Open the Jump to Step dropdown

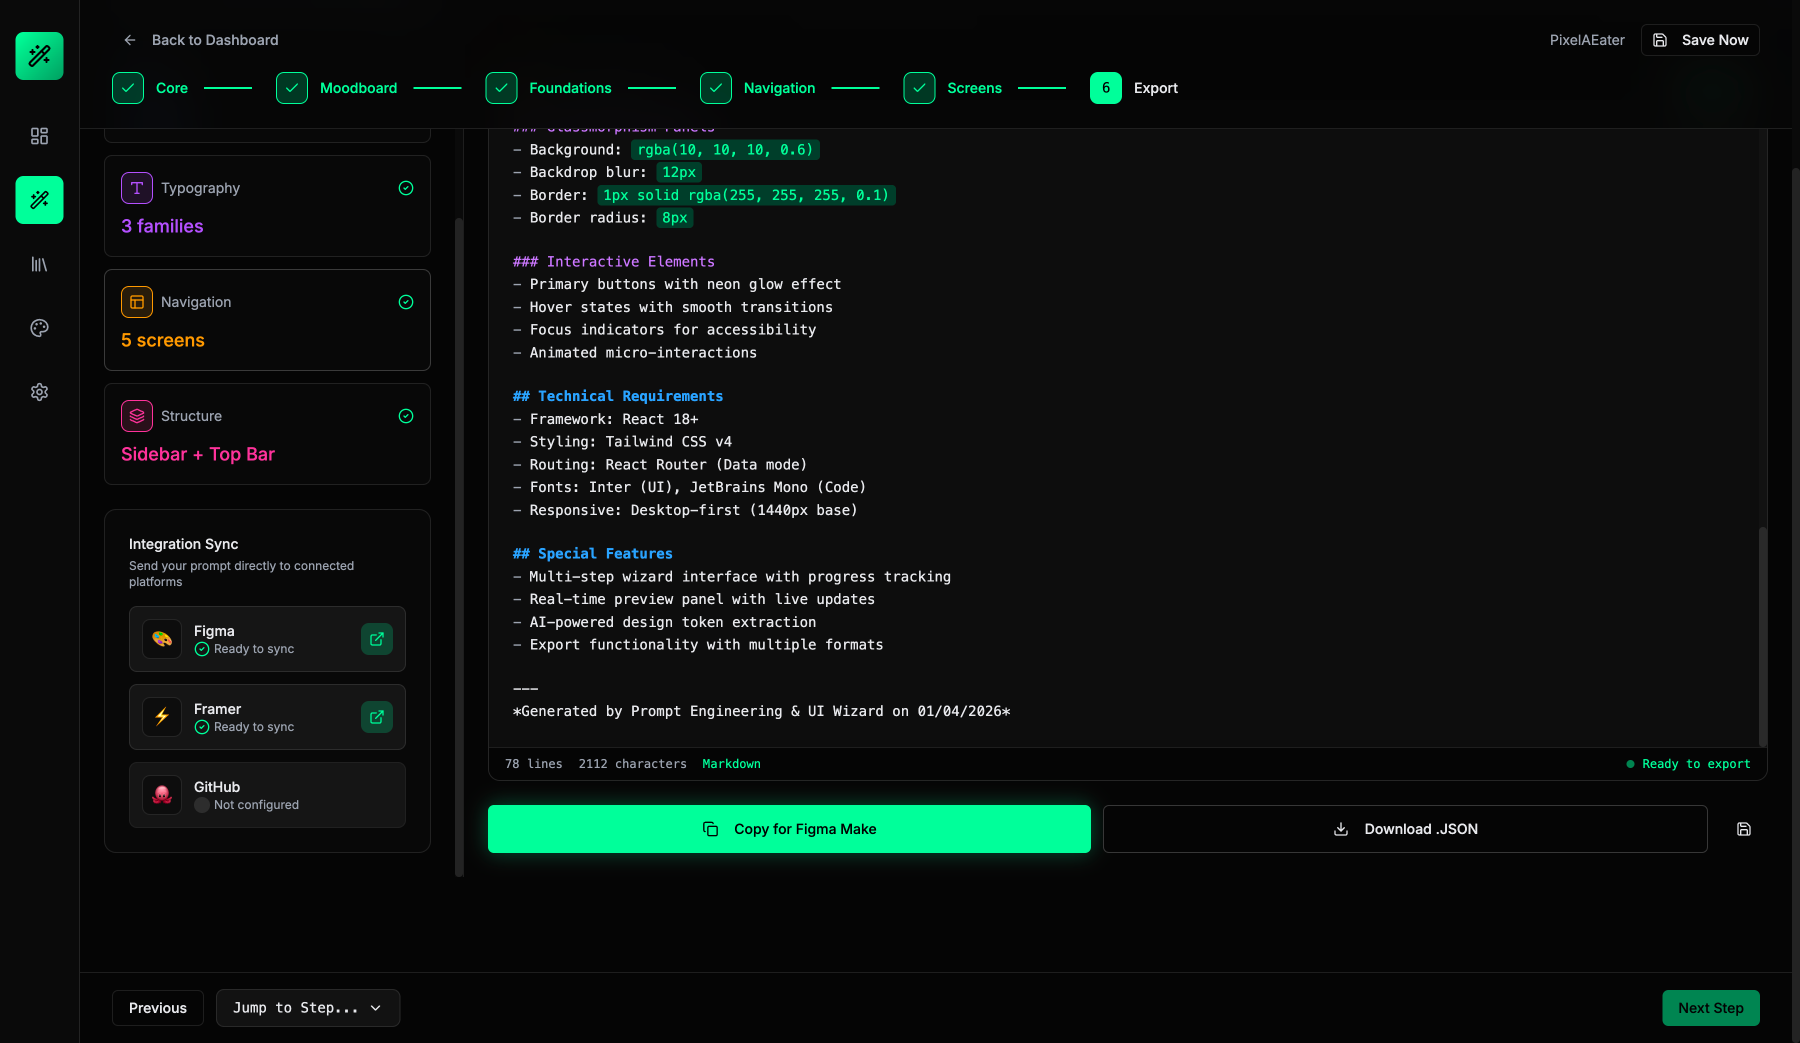[x=308, y=1008]
